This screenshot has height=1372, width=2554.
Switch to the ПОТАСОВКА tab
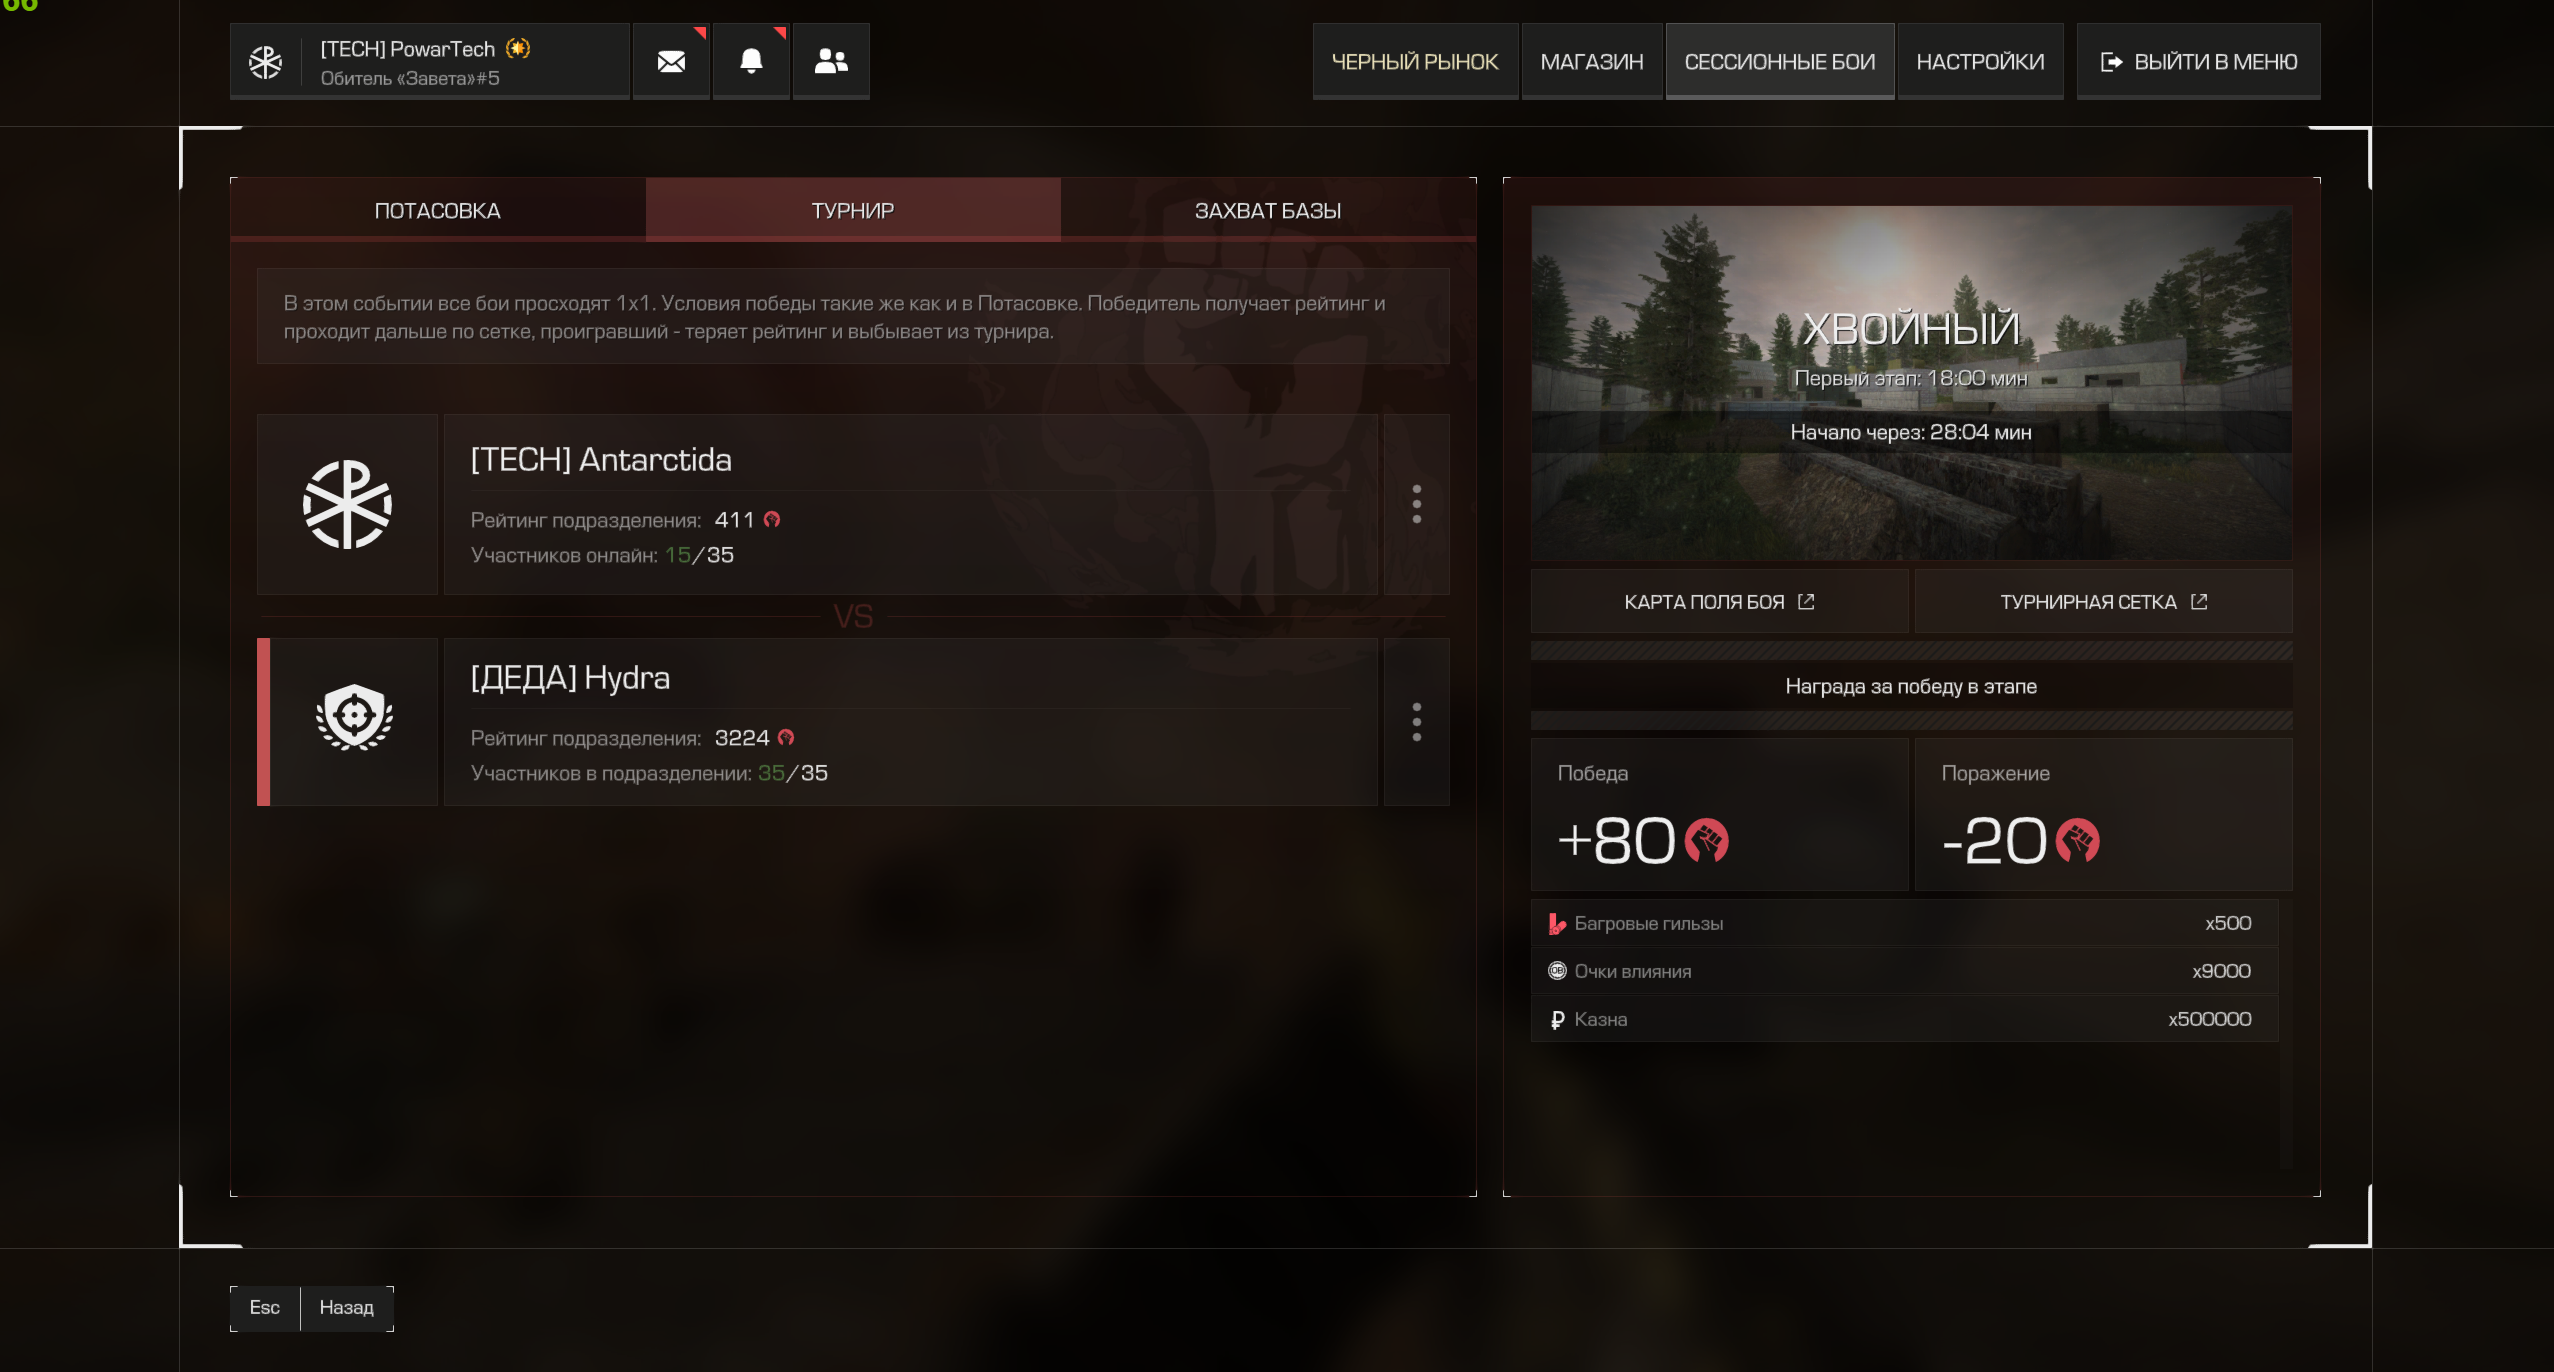click(x=438, y=210)
